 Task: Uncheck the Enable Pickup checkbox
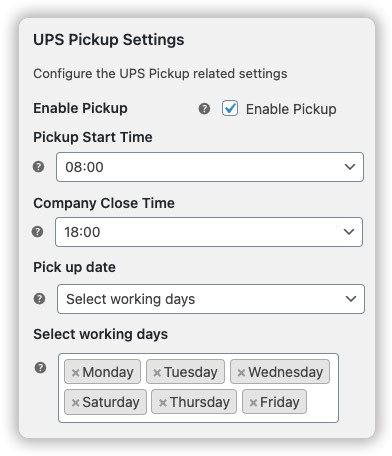click(x=230, y=108)
